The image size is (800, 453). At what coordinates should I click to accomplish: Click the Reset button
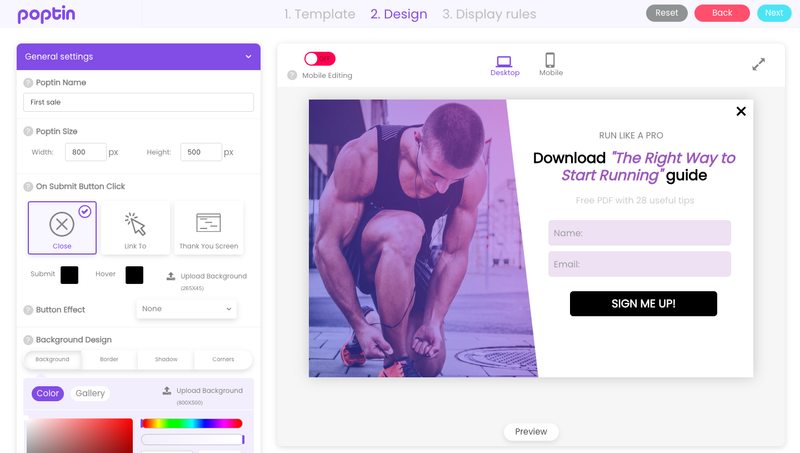click(x=667, y=13)
